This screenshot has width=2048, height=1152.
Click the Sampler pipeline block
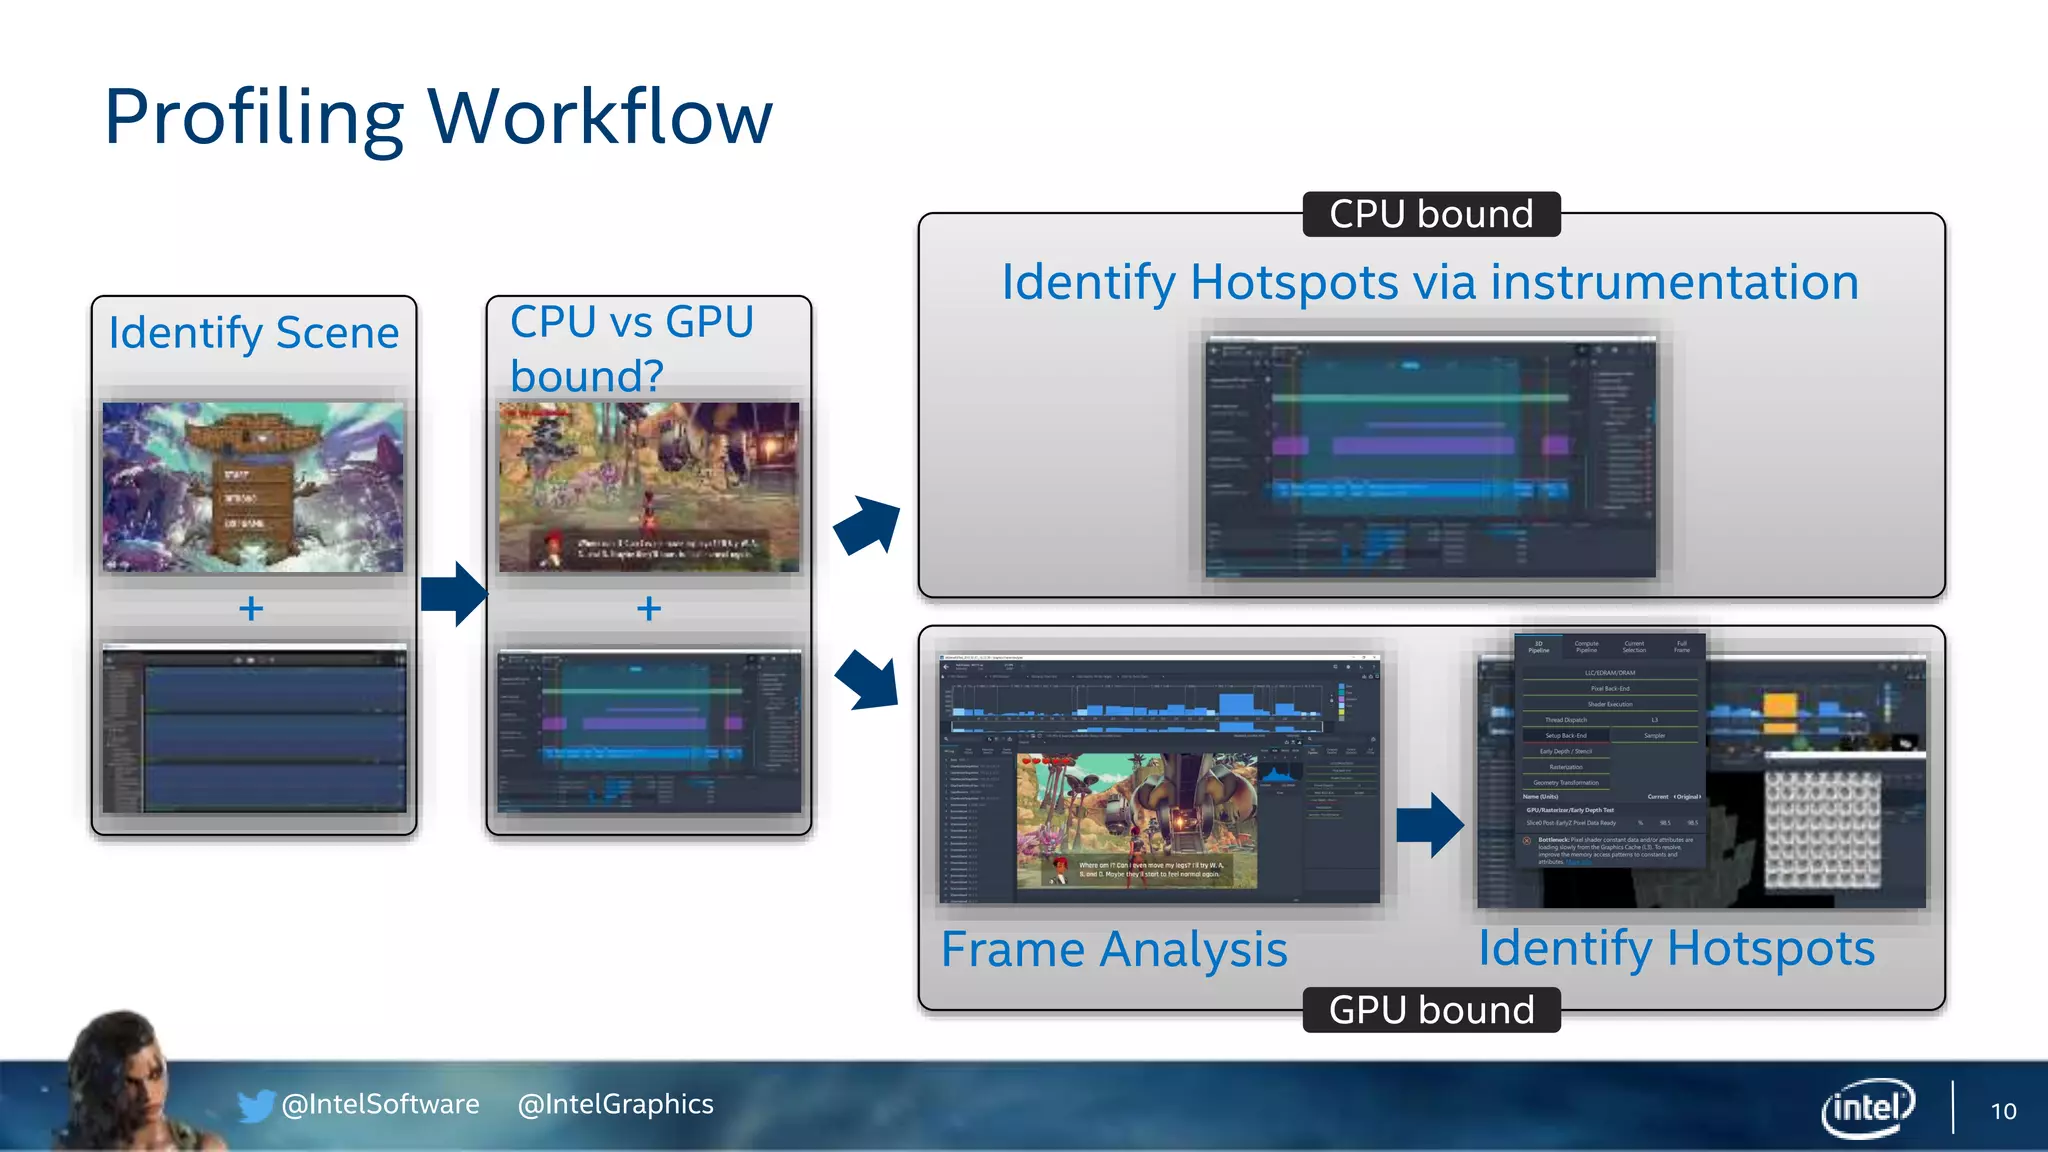click(1655, 736)
